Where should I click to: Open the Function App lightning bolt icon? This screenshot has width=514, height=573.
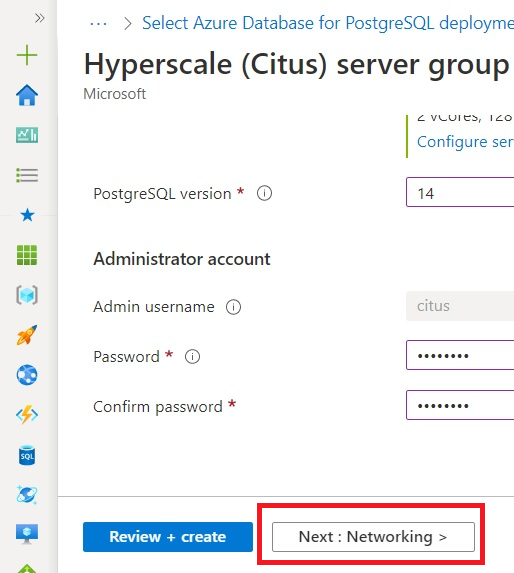pos(27,415)
